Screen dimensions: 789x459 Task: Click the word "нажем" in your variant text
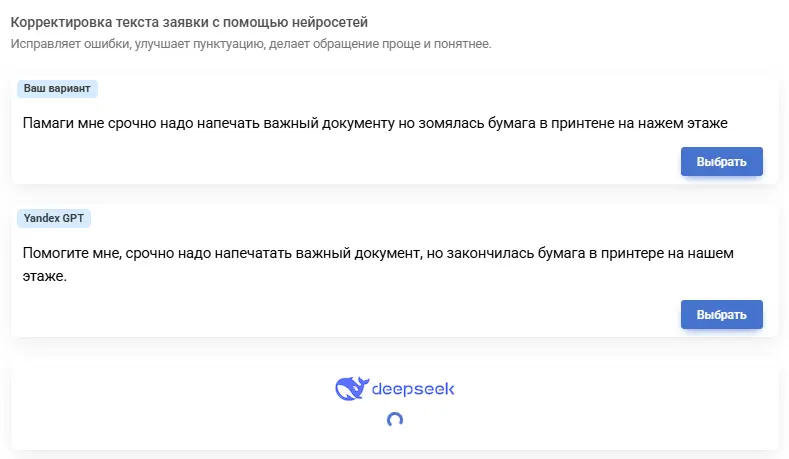tap(671, 123)
